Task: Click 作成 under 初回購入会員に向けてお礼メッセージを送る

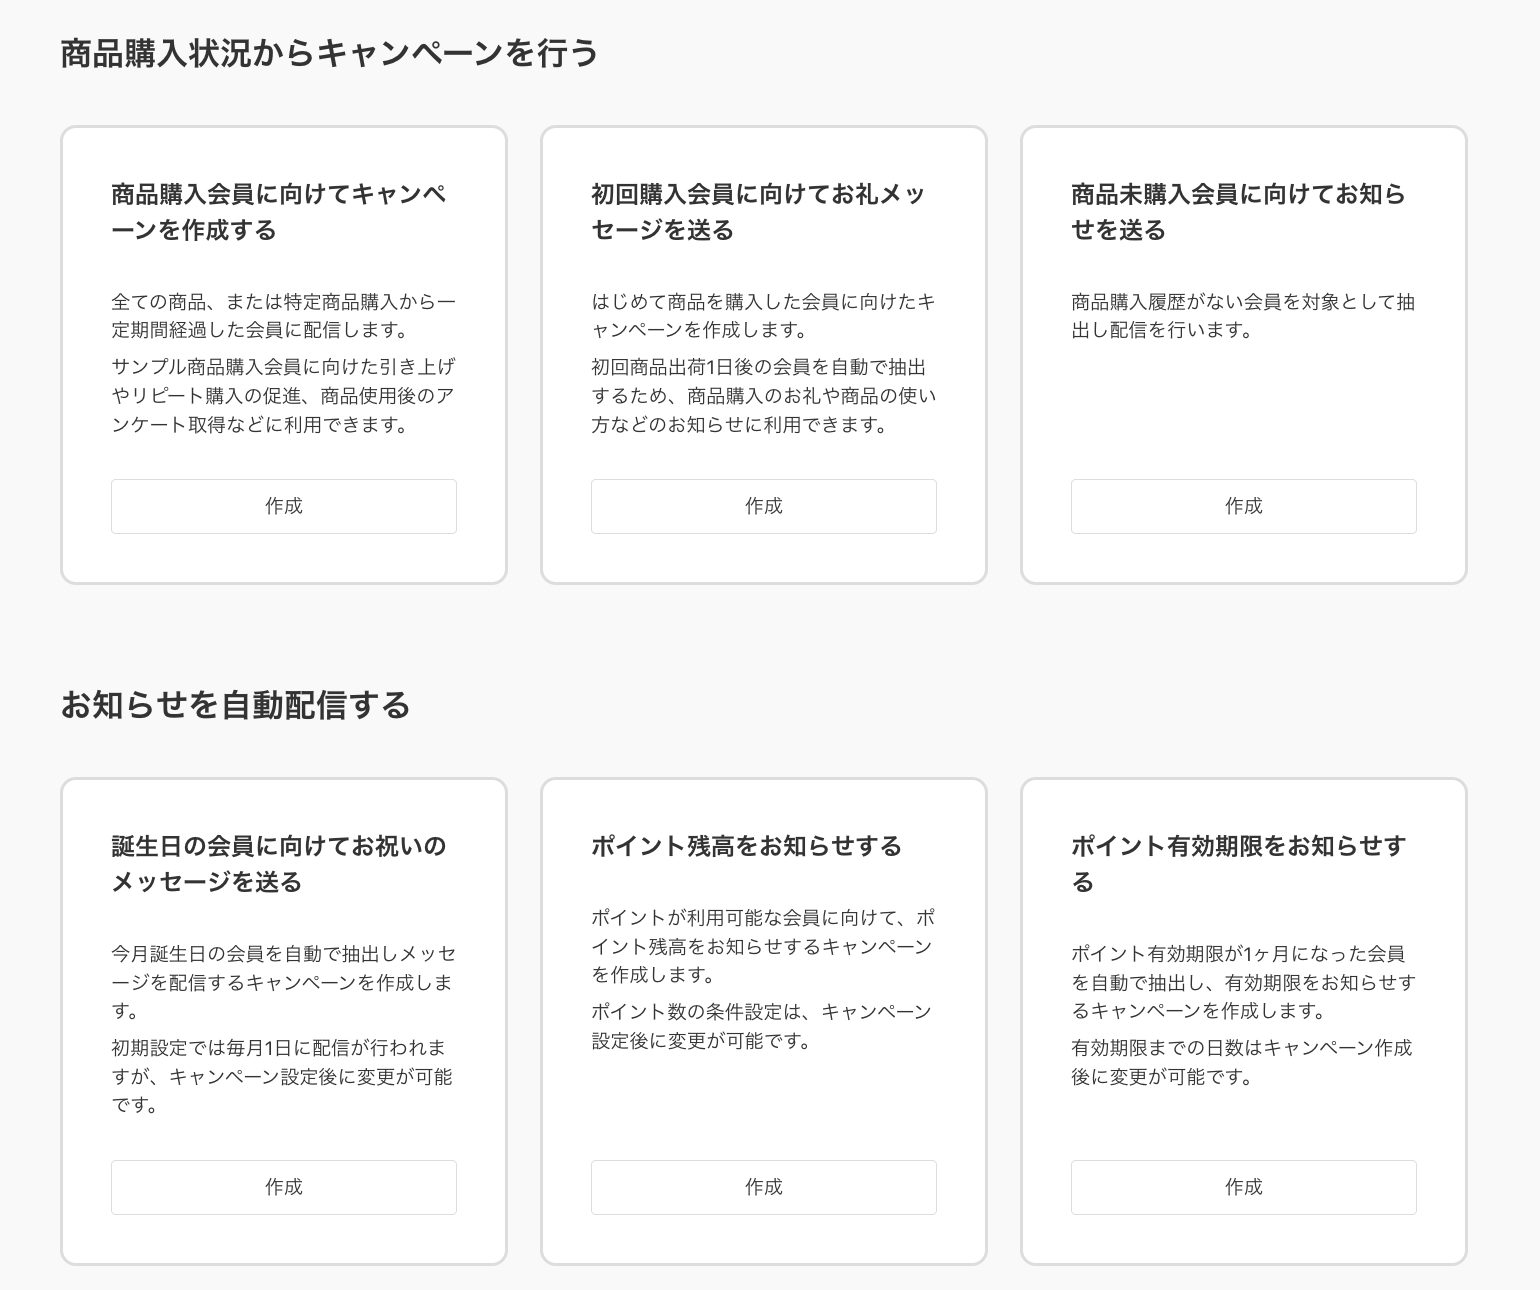Action: pos(763,506)
